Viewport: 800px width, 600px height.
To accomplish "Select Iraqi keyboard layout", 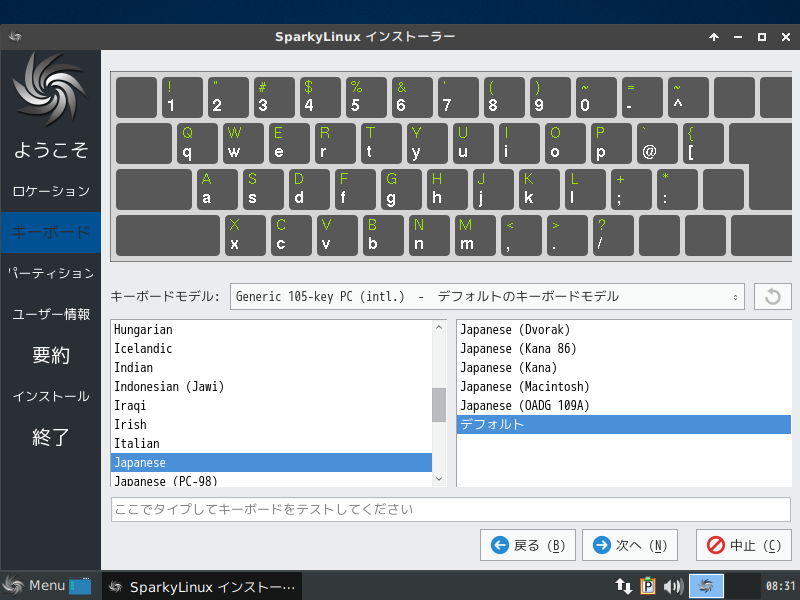I will [271, 406].
